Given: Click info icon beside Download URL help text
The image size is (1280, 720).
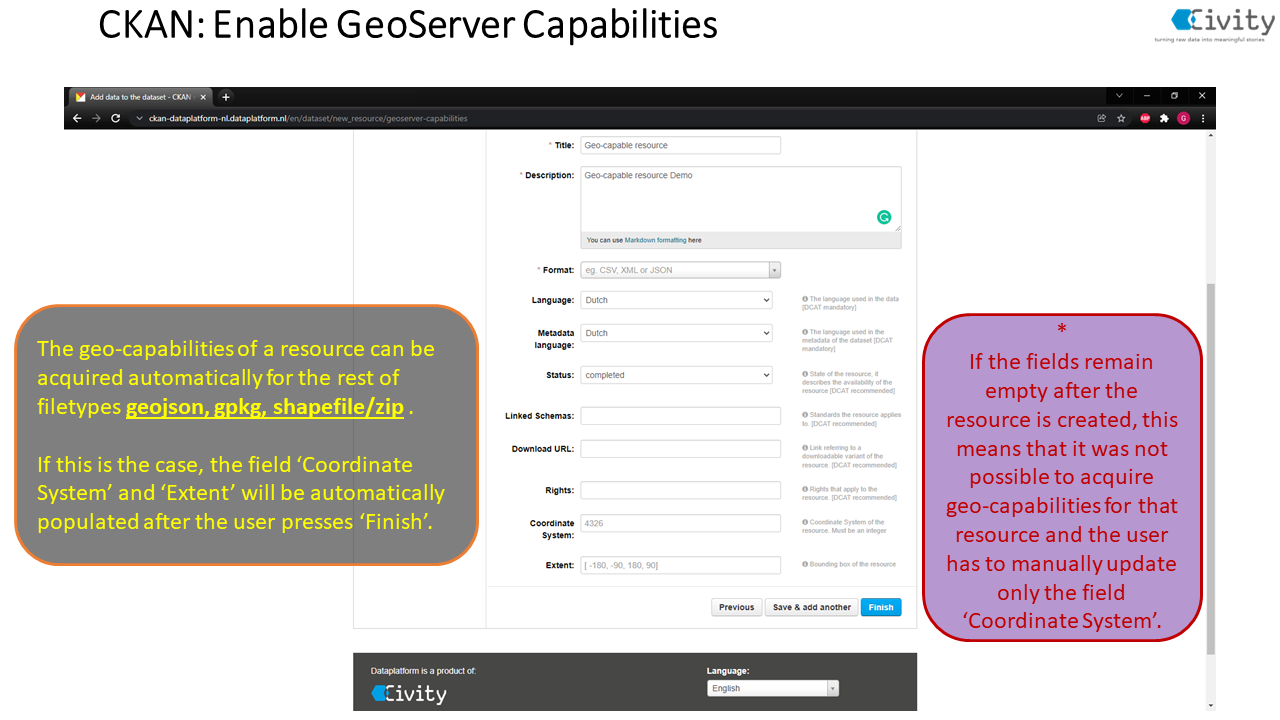Looking at the screenshot, I should [x=805, y=448].
